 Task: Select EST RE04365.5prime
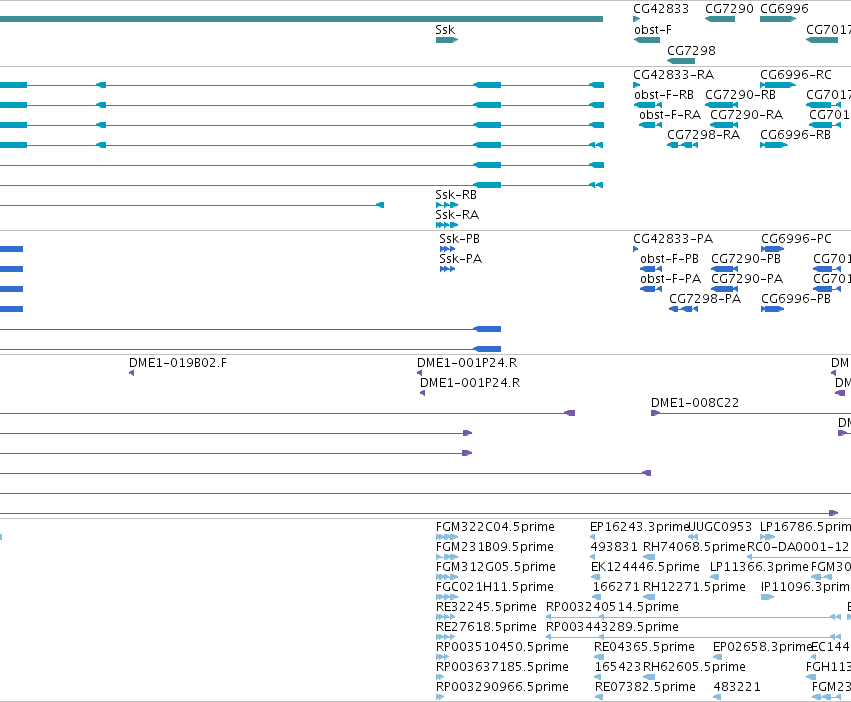(x=644, y=647)
